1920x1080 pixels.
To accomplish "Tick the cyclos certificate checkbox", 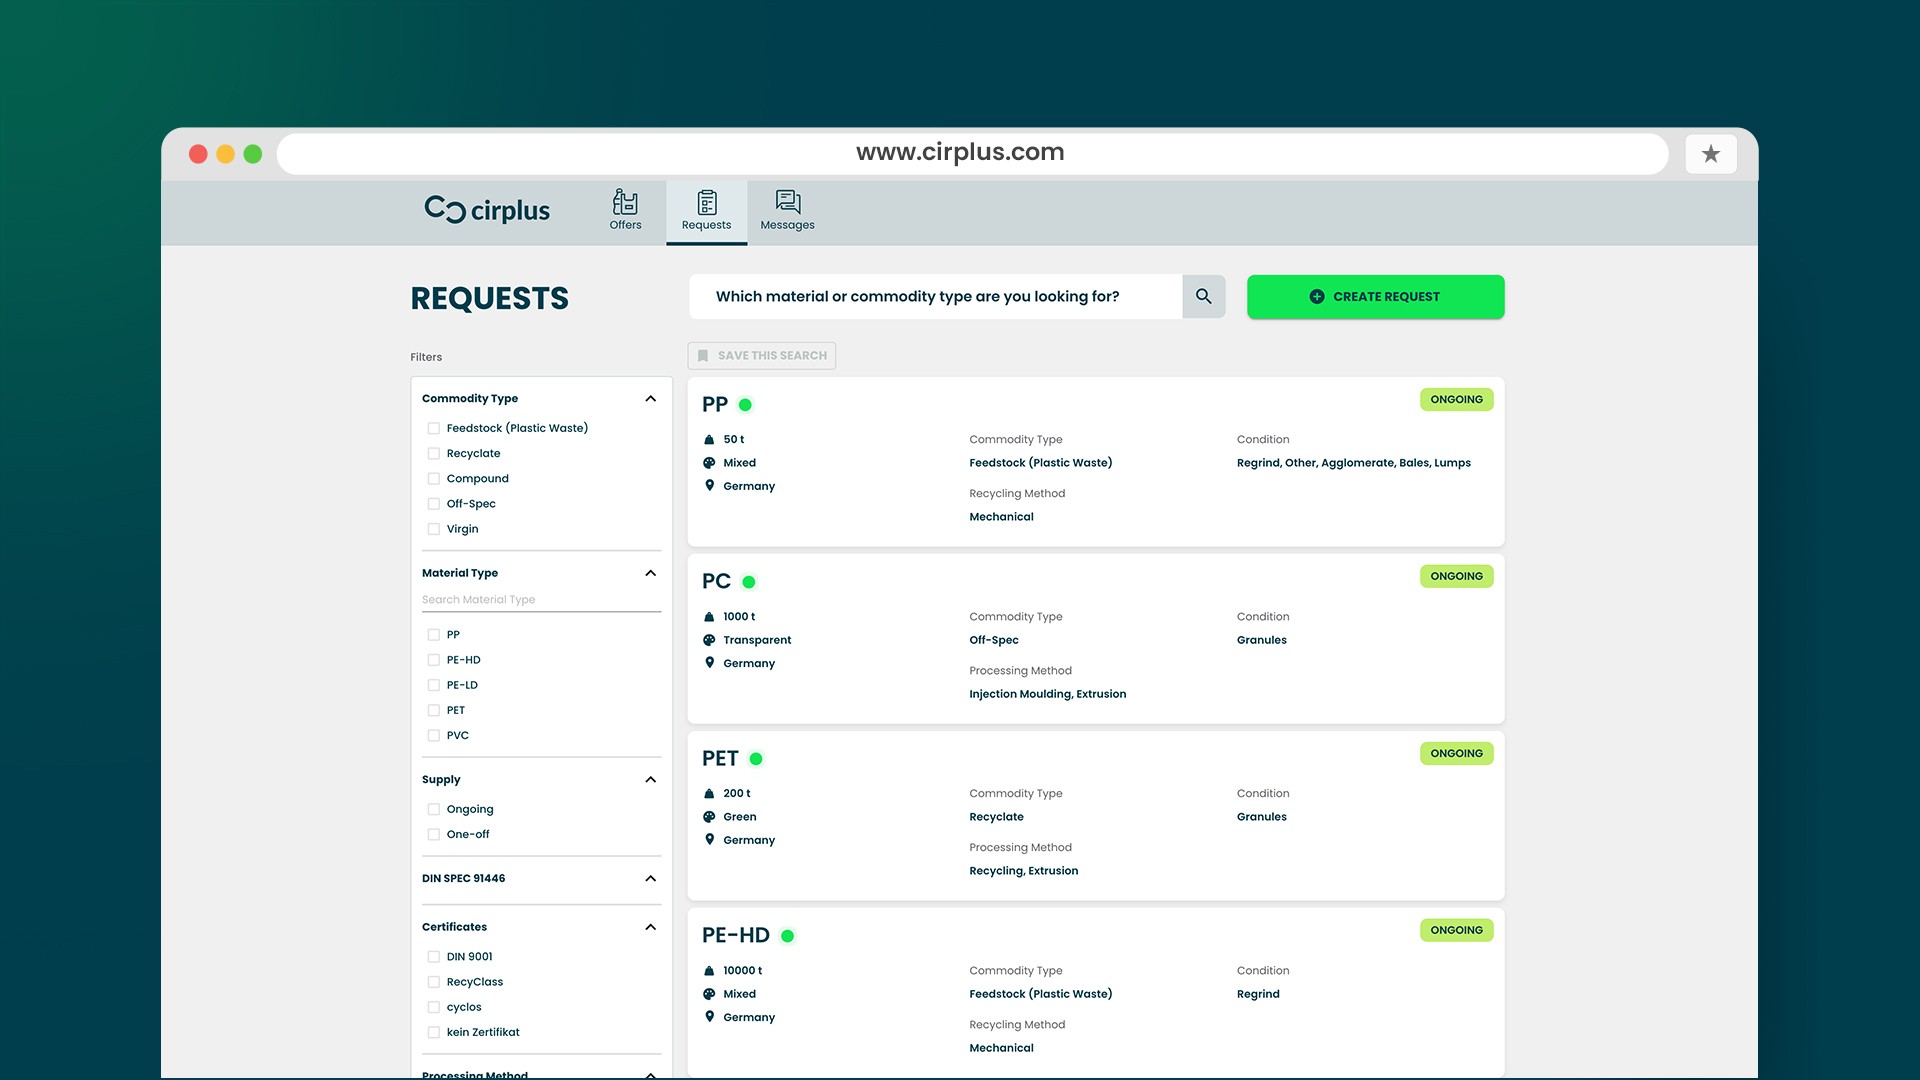I will pos(434,1007).
